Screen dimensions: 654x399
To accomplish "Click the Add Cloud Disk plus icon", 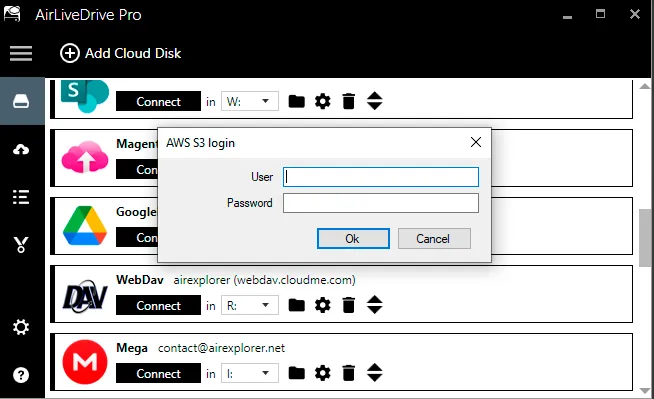I will pos(70,53).
